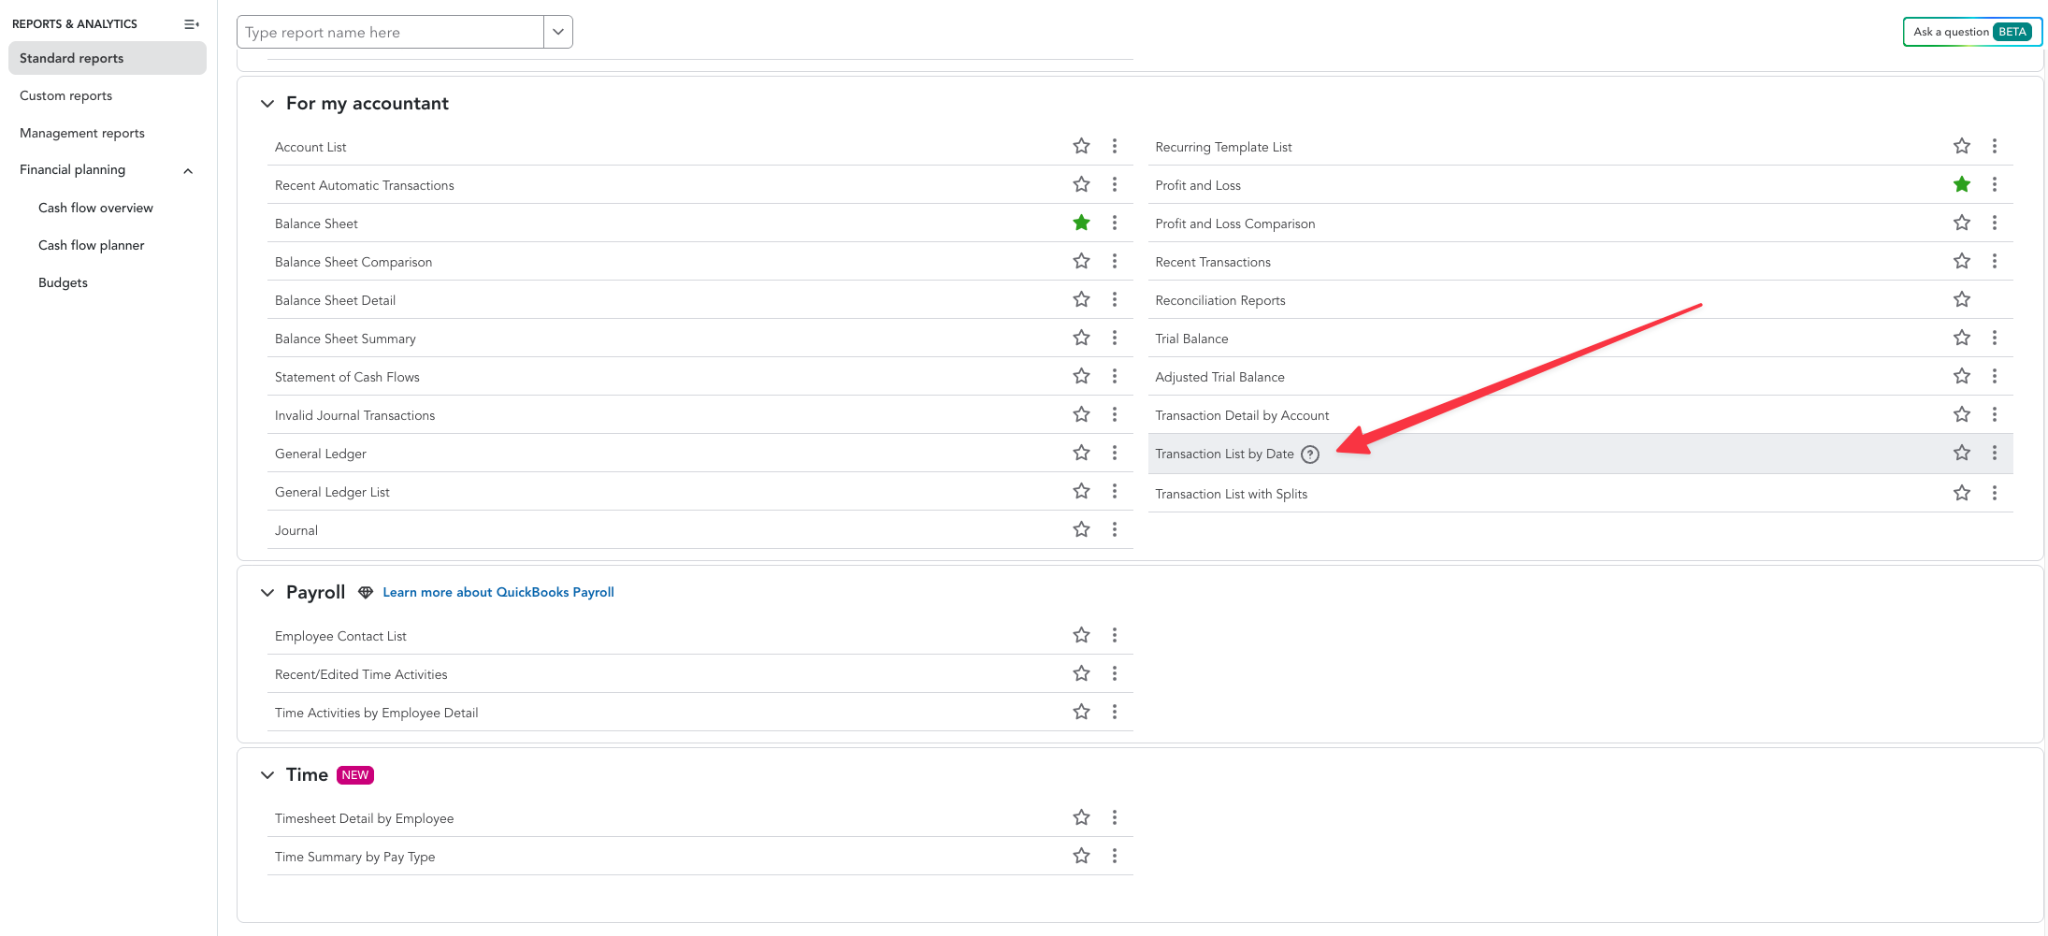
Task: Click the diamond icon next to Payroll
Action: point(366,592)
